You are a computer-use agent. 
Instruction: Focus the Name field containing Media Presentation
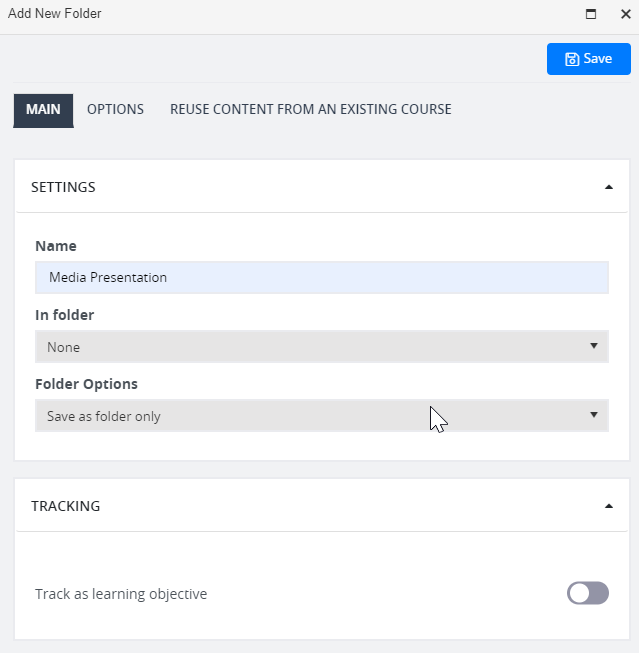[x=322, y=277]
